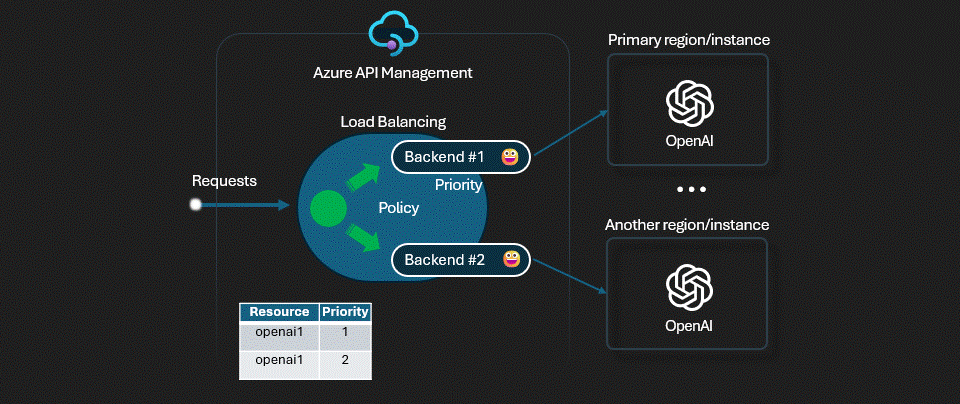The height and width of the screenshot is (404, 960).
Task: Click the OpenAI text in Primary region box
Action: (x=689, y=141)
